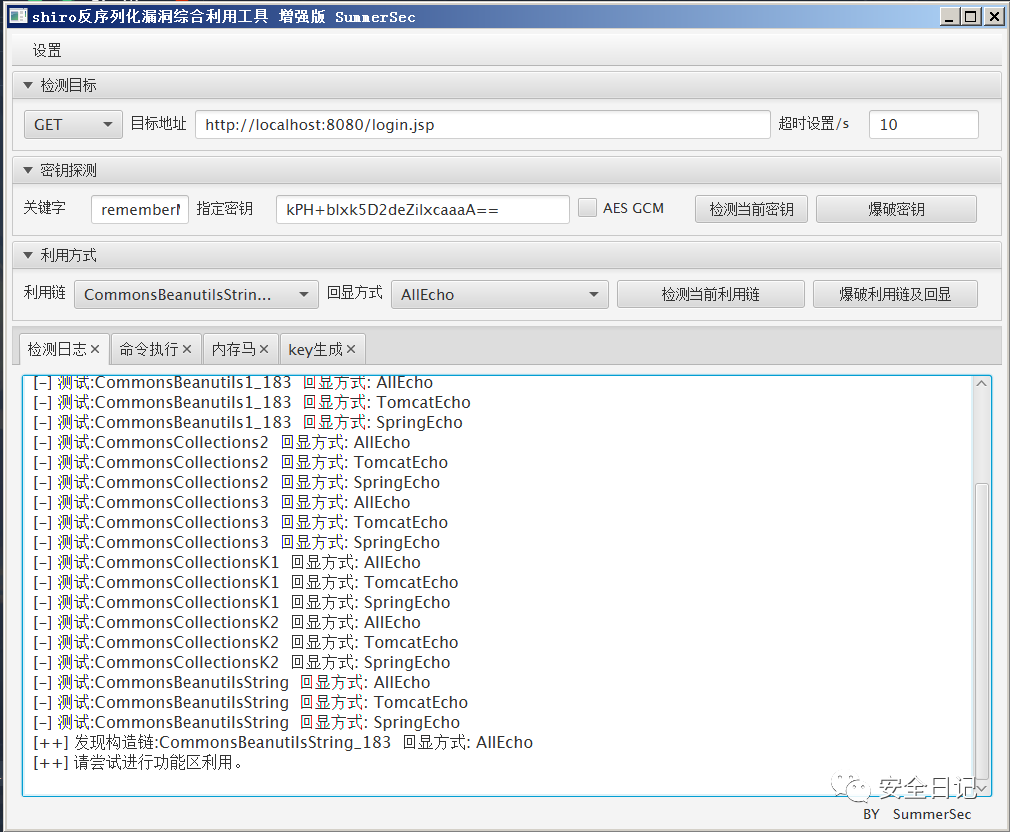Click the 检测当前密钥 button
Viewport: 1010px width, 832px height.
[751, 209]
